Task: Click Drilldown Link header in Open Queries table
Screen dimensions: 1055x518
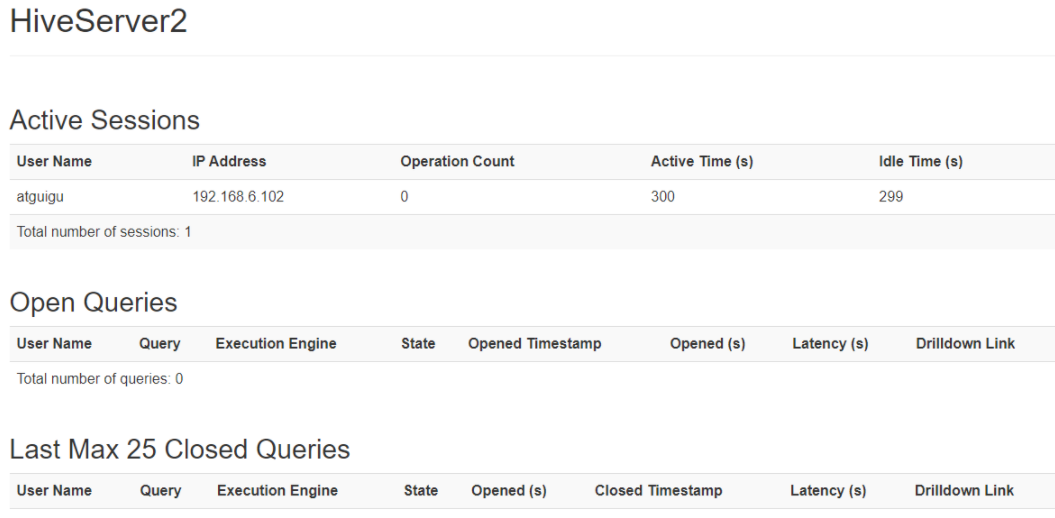Action: (x=965, y=344)
